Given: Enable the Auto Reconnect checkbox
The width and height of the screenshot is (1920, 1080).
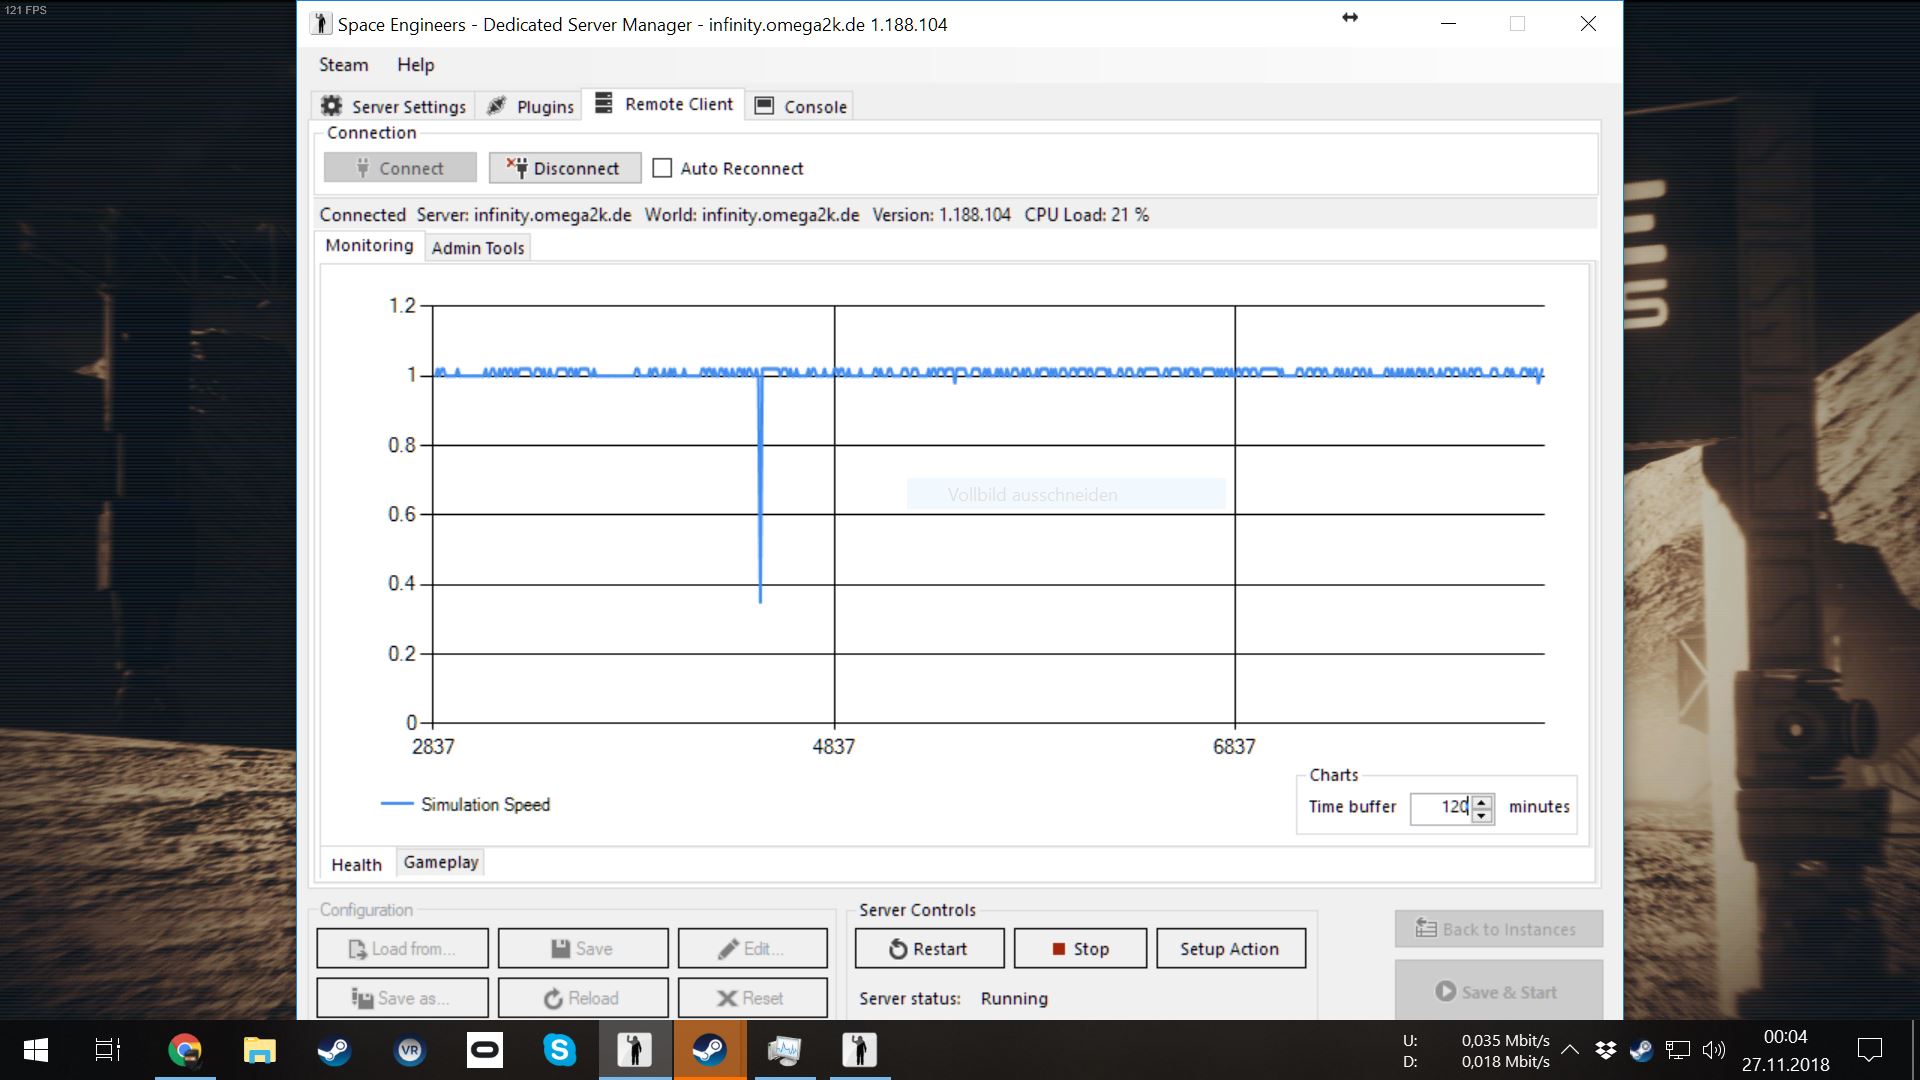Looking at the screenshot, I should point(662,168).
